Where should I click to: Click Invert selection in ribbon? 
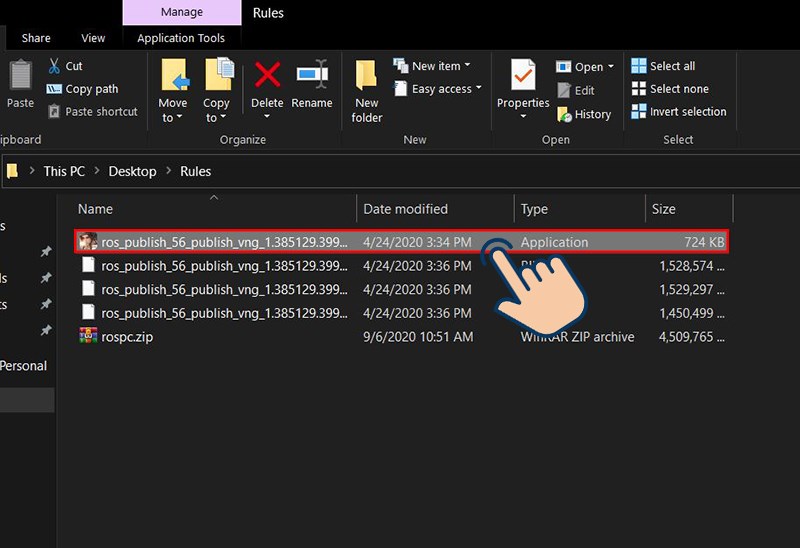point(678,112)
